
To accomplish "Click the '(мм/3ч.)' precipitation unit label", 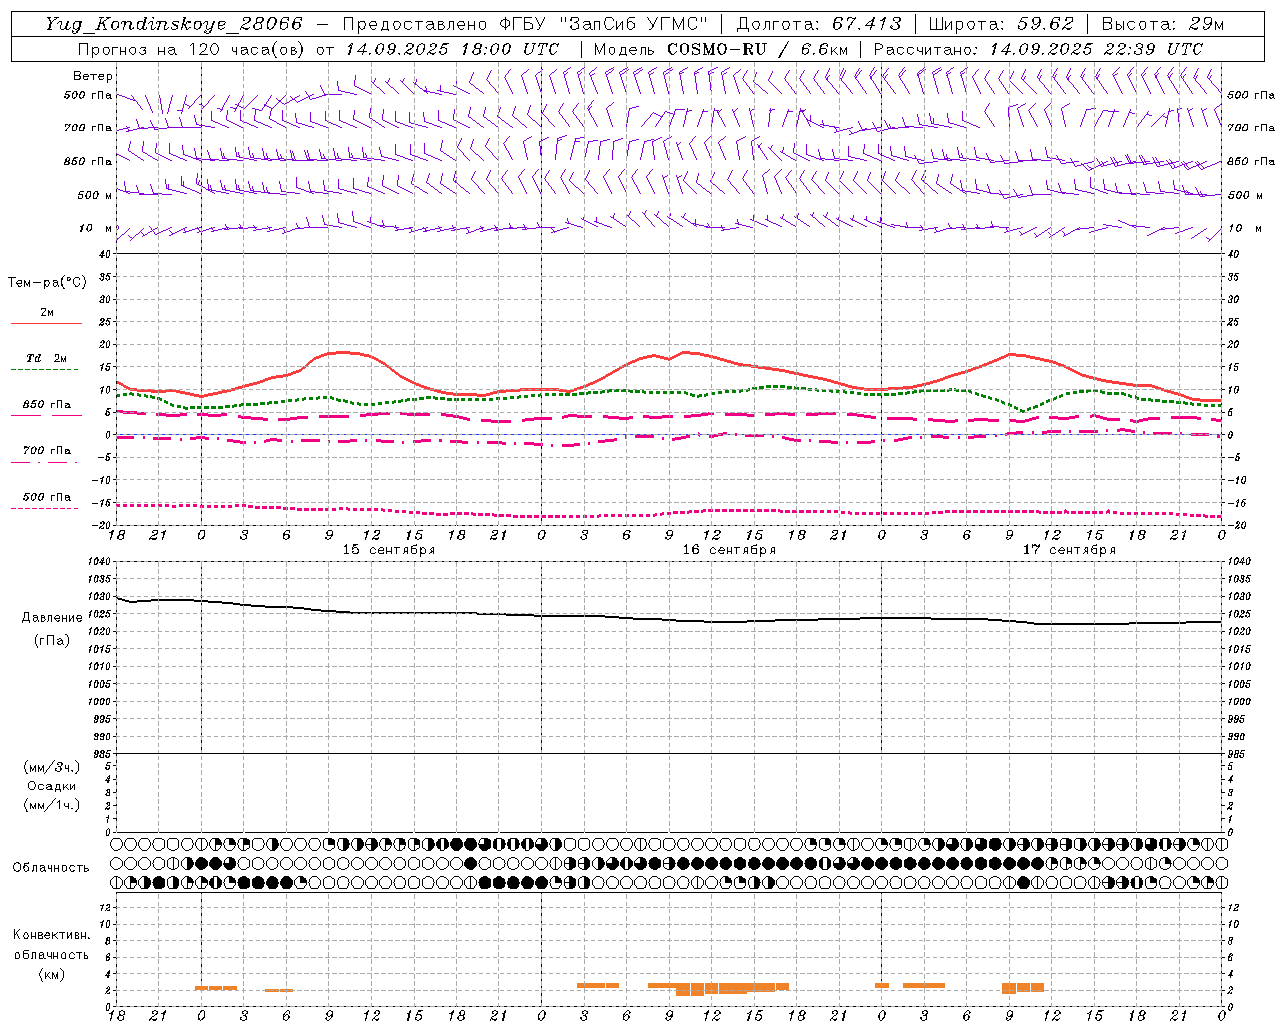I will (52, 767).
